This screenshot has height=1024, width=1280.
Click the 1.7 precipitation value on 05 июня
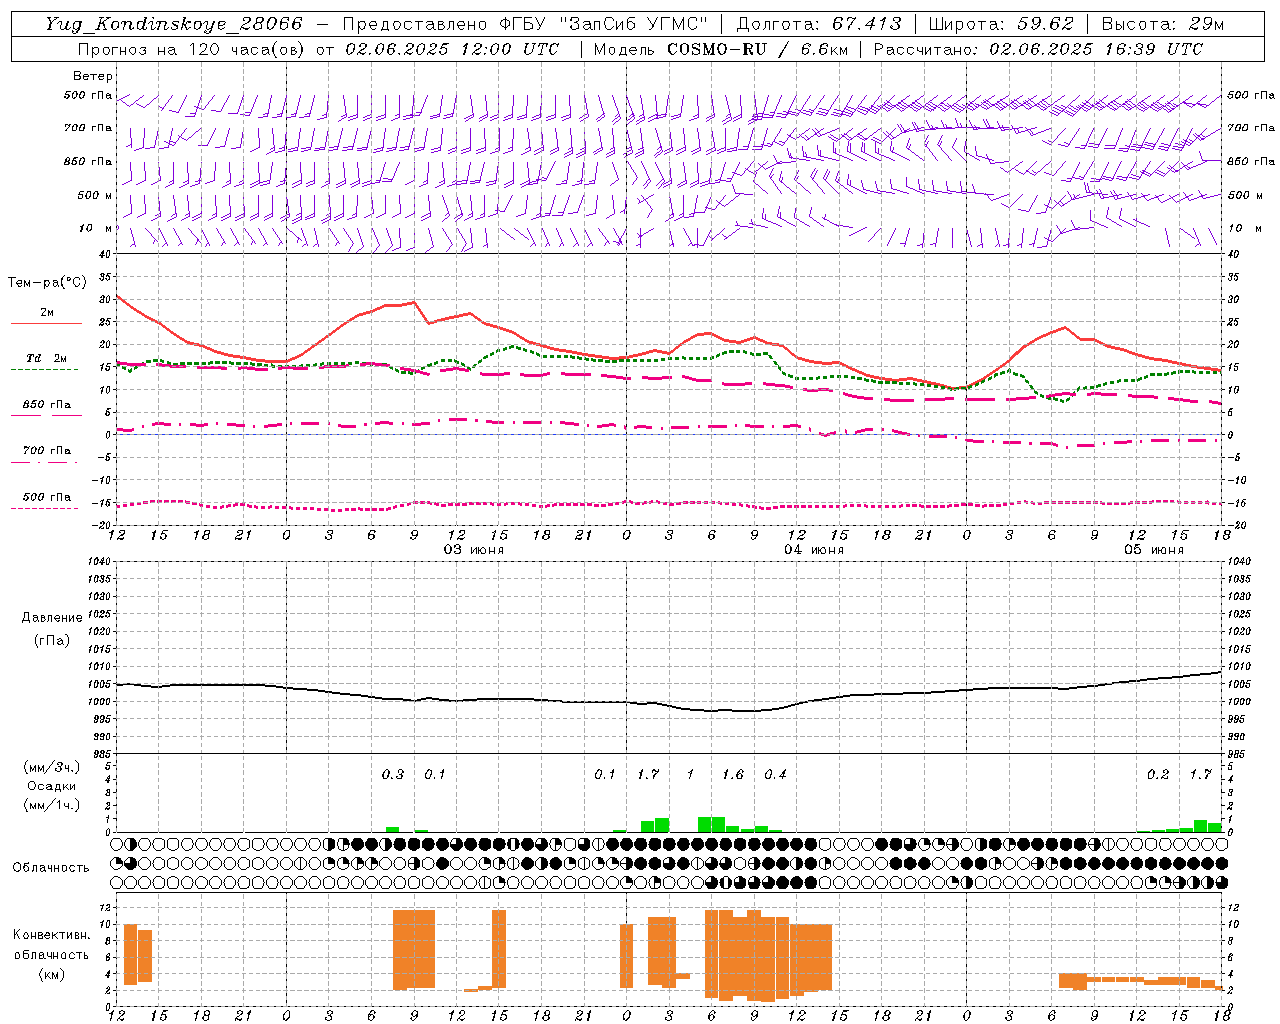1200,774
